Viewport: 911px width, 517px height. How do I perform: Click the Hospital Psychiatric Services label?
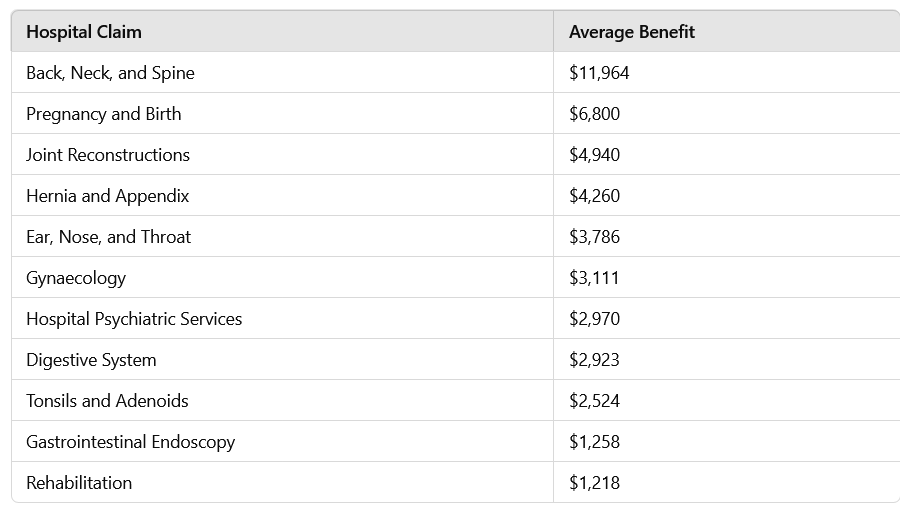134,319
